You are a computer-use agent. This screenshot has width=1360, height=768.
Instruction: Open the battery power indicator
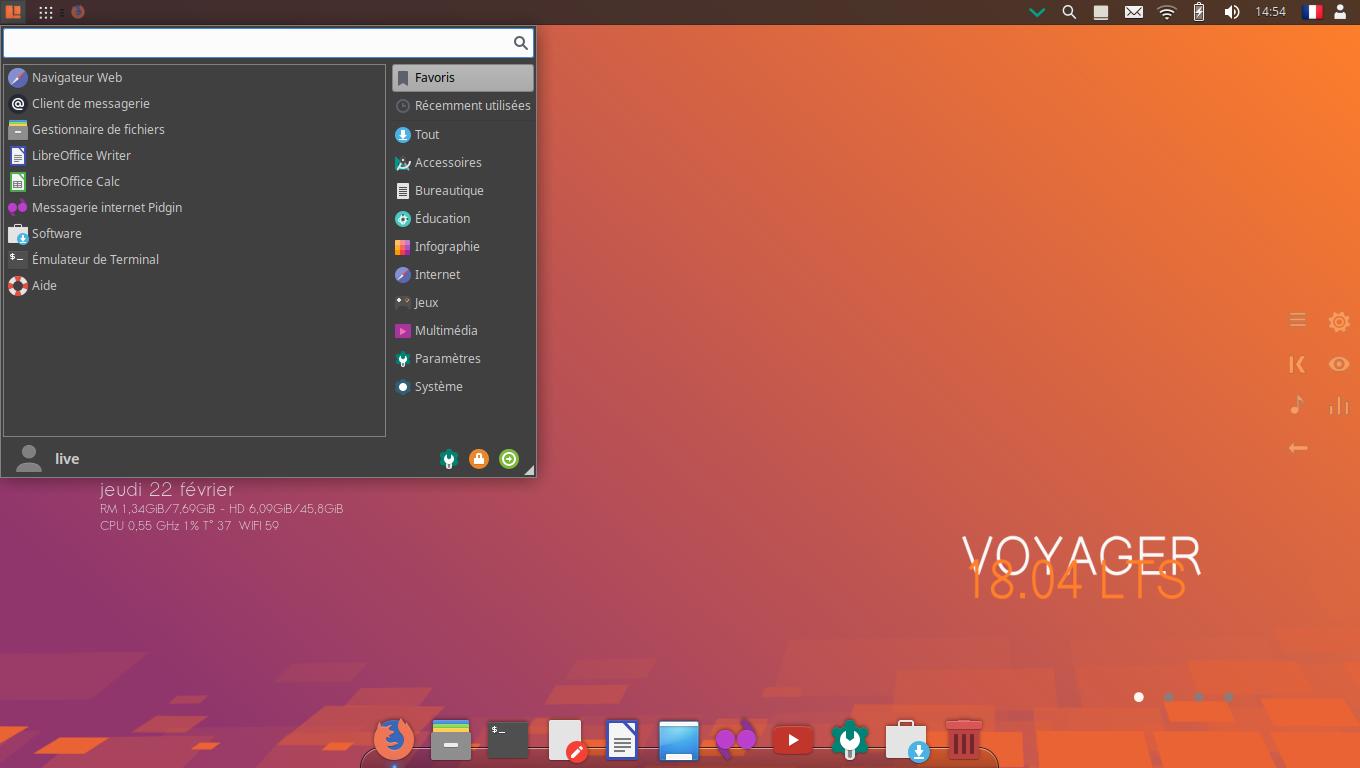tap(1199, 12)
